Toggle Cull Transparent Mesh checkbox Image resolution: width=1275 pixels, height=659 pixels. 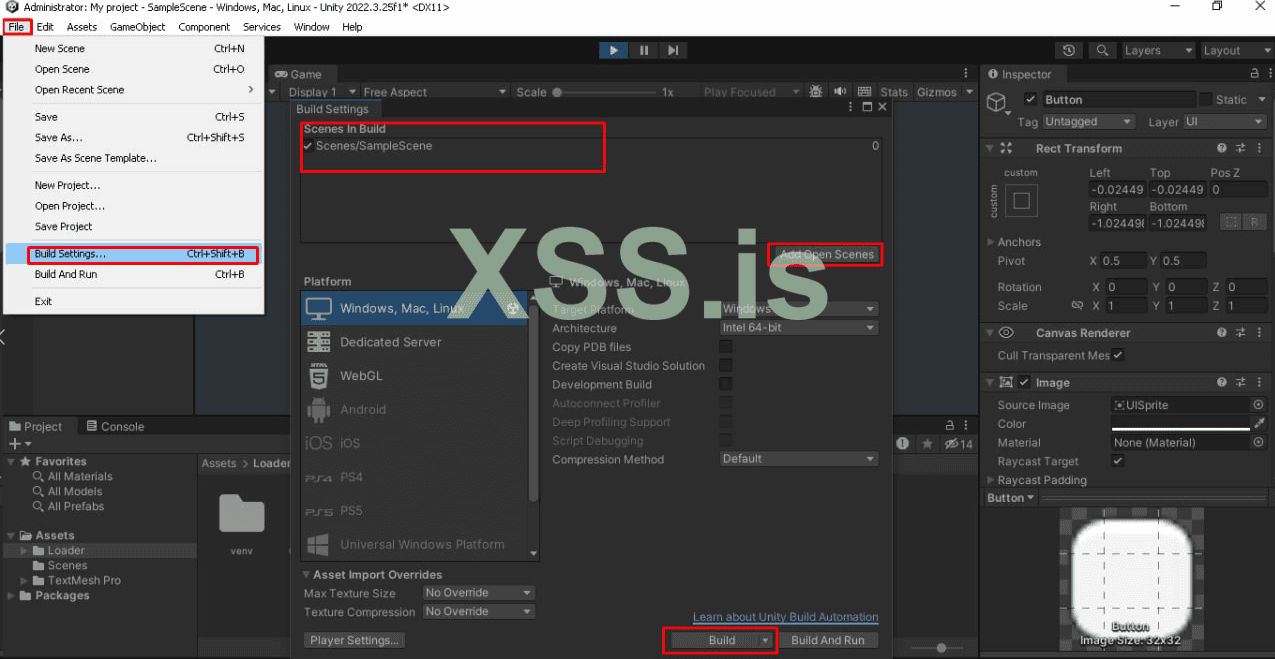[x=1118, y=355]
